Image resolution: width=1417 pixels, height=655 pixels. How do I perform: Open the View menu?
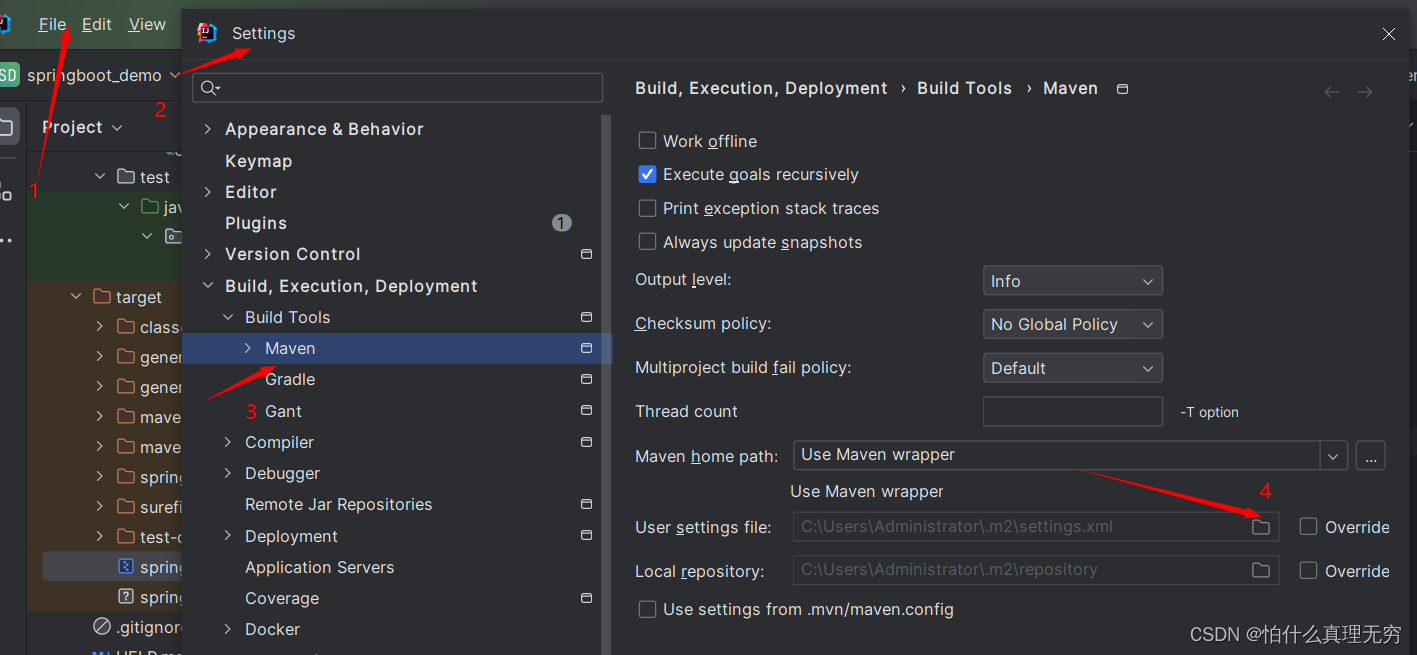(147, 24)
